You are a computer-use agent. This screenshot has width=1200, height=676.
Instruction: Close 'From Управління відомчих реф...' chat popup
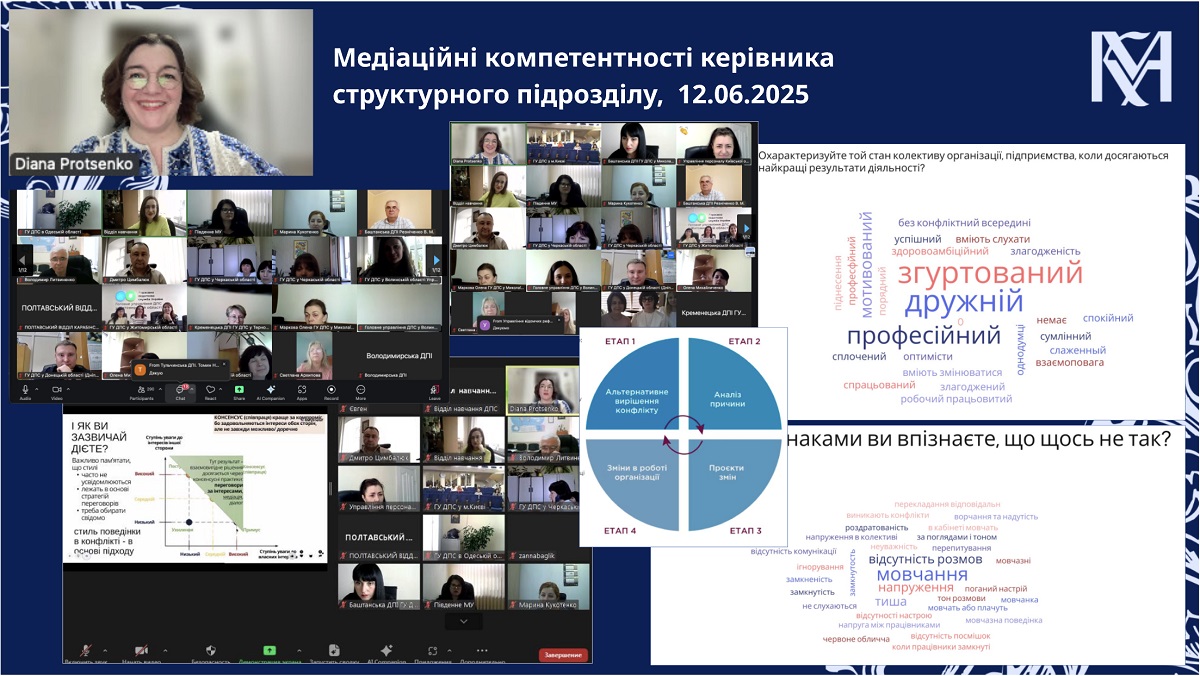(x=559, y=320)
